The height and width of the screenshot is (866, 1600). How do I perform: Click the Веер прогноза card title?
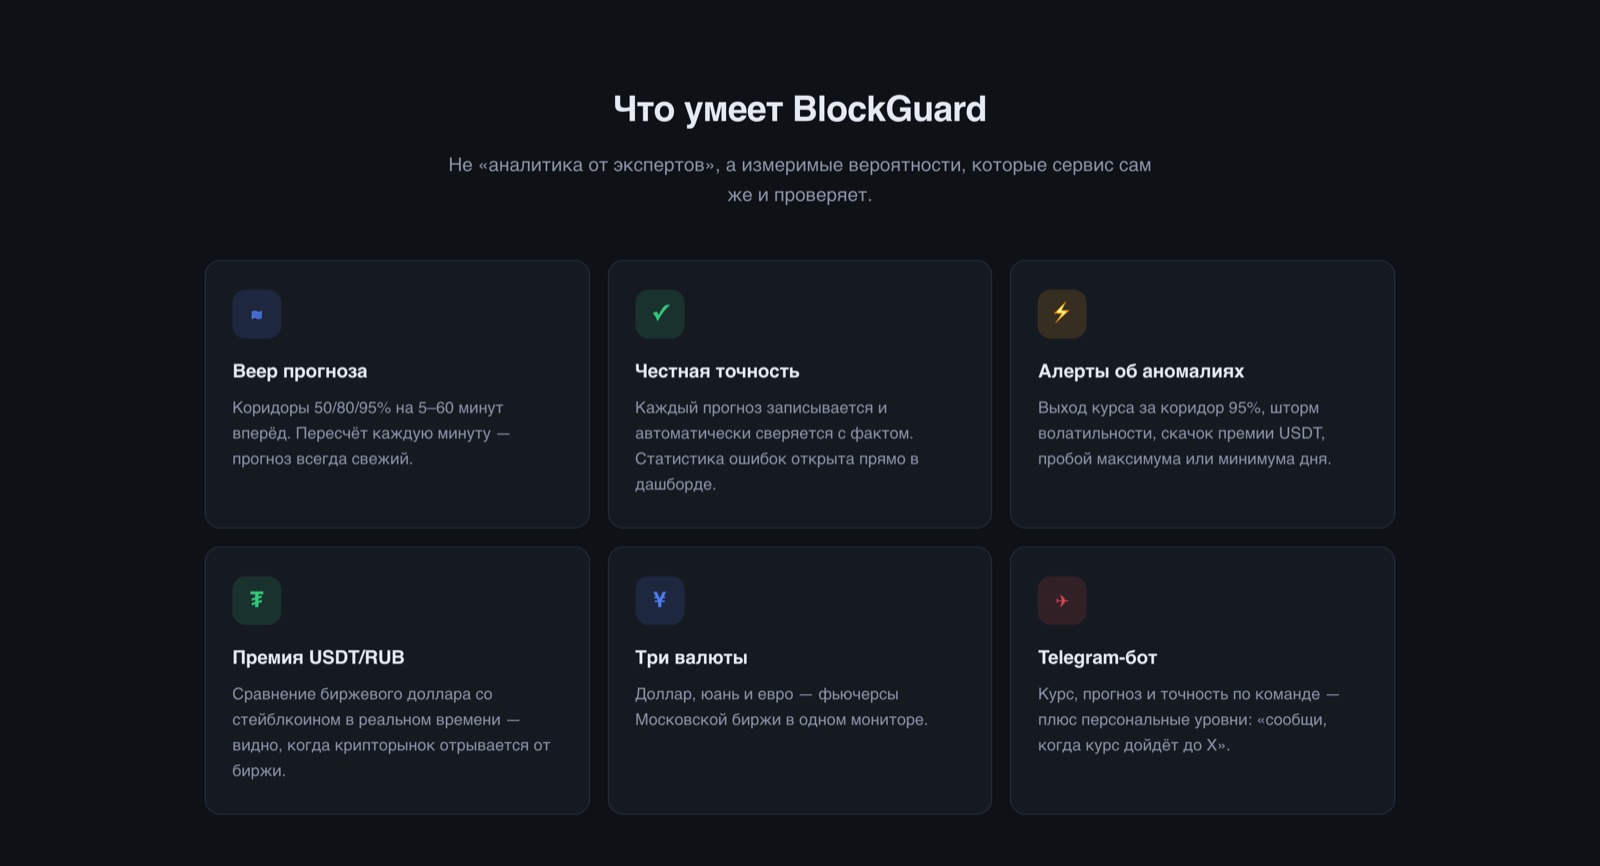click(x=300, y=371)
